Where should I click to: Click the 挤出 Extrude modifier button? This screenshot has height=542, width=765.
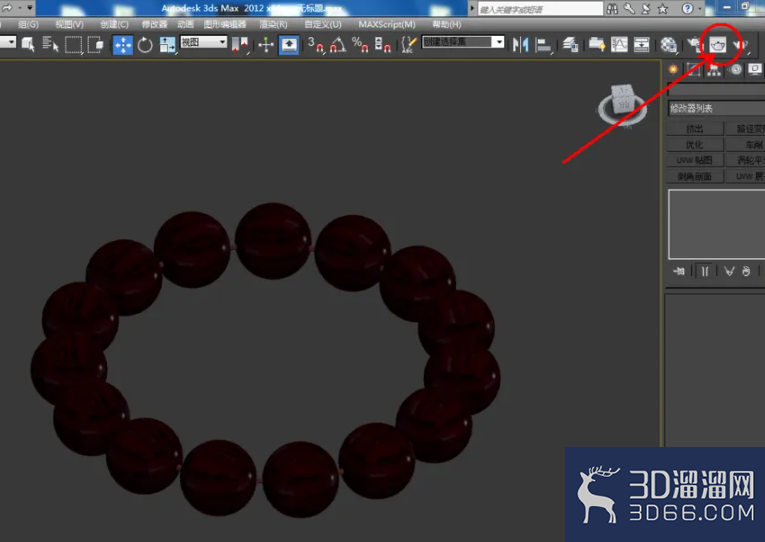695,129
